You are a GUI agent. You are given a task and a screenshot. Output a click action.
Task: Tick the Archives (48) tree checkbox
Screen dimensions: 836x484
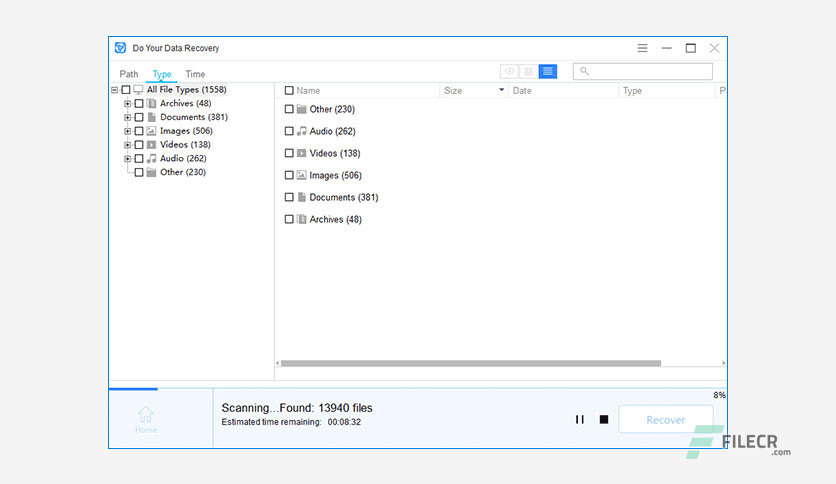coord(139,103)
